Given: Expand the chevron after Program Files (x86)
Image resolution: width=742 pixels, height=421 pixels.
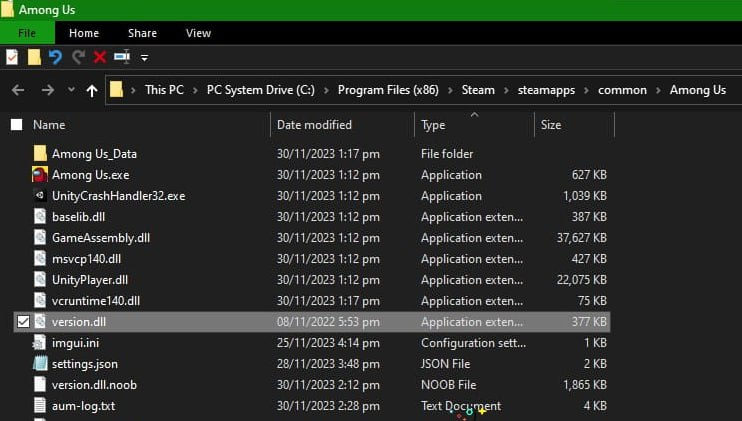Looking at the screenshot, I should click(450, 90).
